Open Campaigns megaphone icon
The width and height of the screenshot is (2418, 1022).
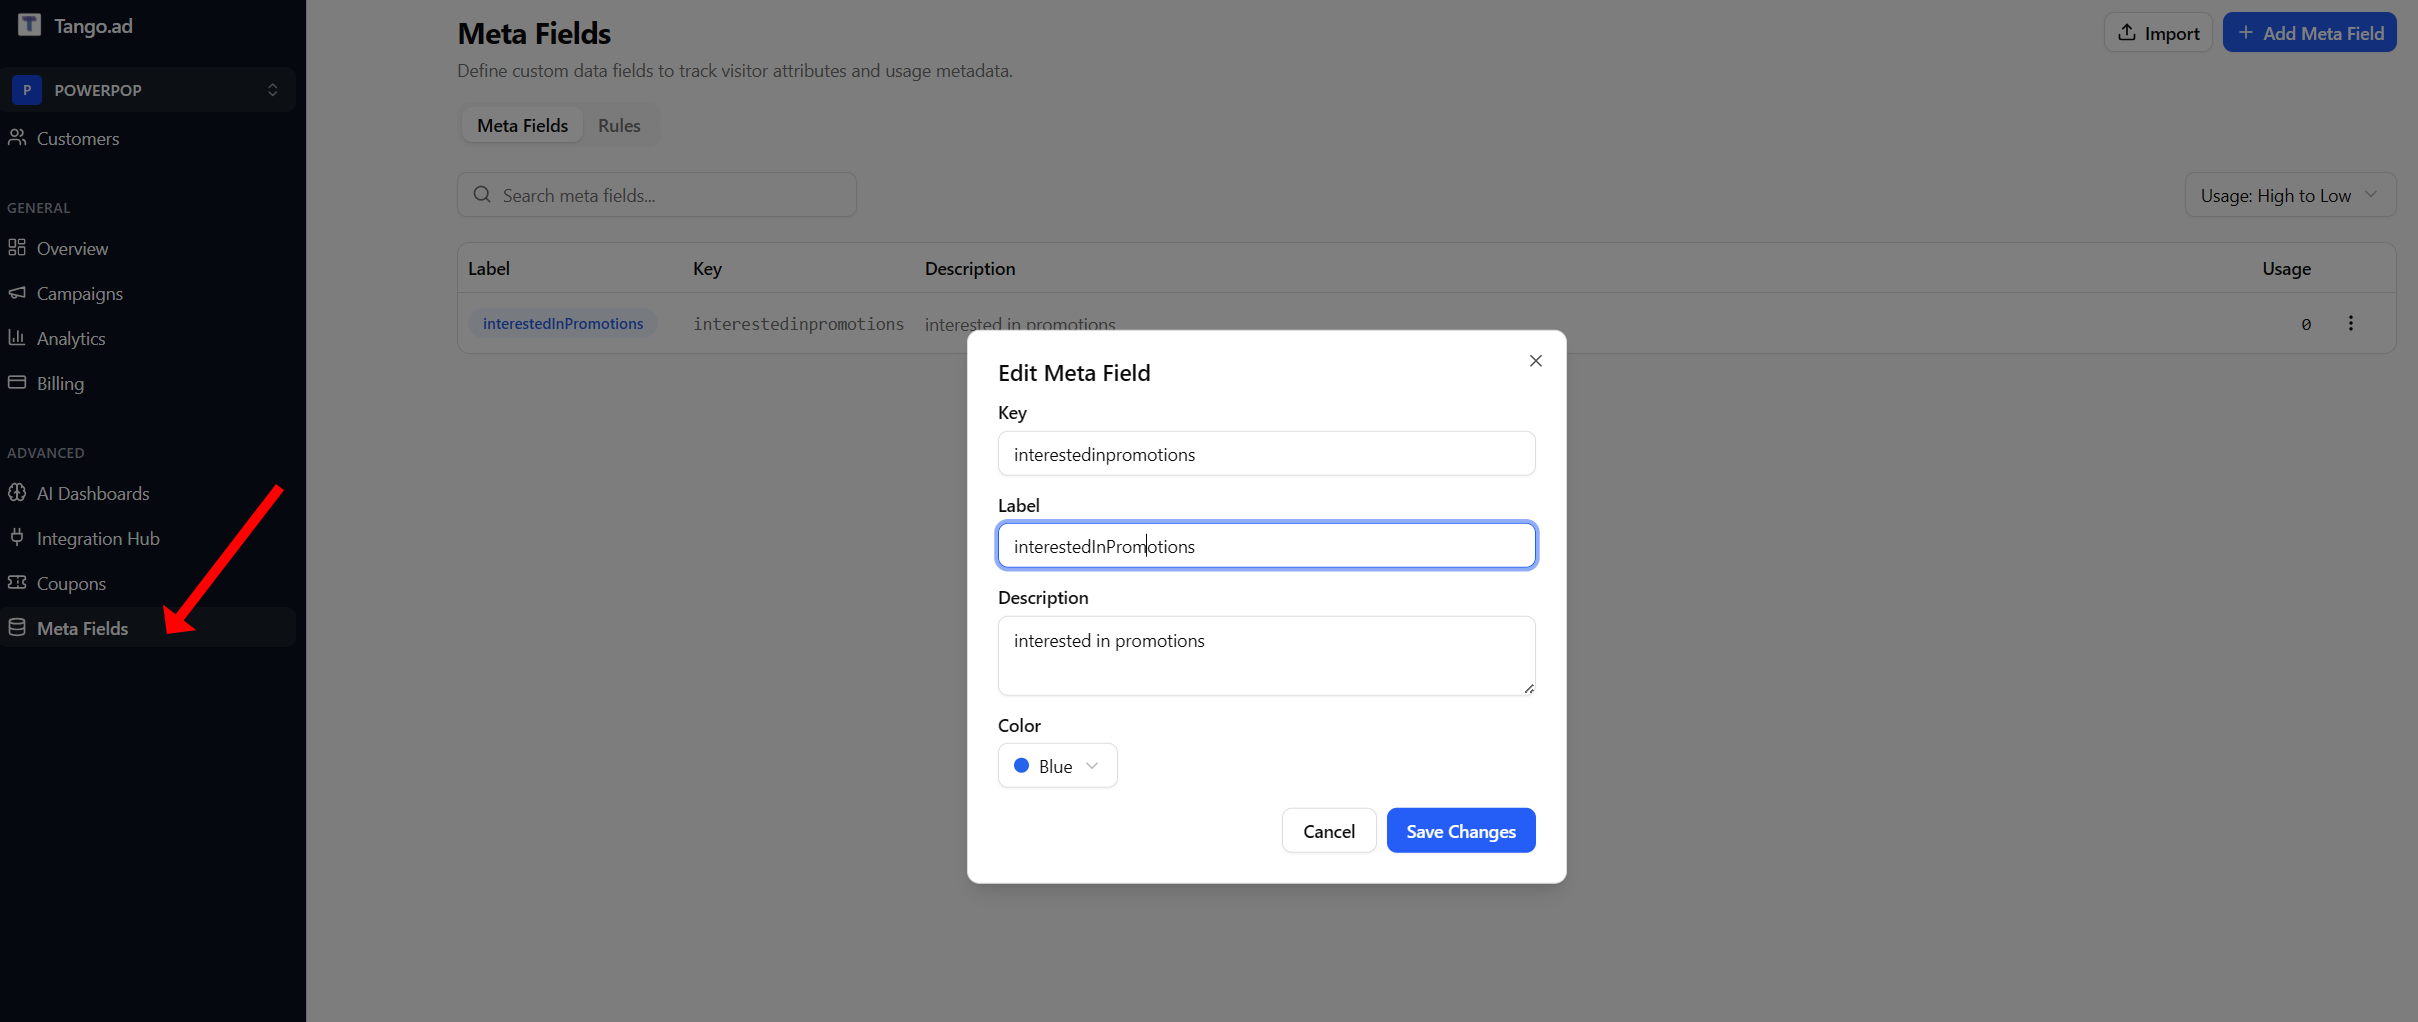(17, 293)
